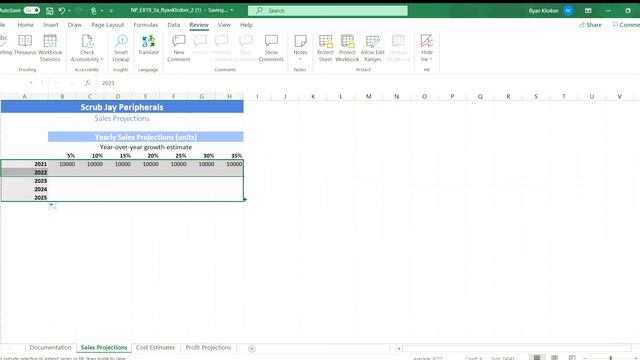Open the Undo history dropdown arrow
Image resolution: width=640 pixels, height=360 pixels.
69,11
